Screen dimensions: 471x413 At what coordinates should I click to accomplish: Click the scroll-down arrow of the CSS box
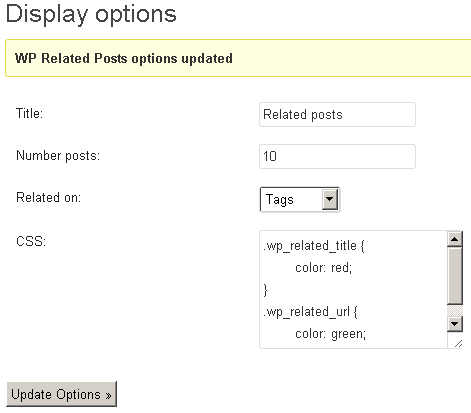(454, 324)
